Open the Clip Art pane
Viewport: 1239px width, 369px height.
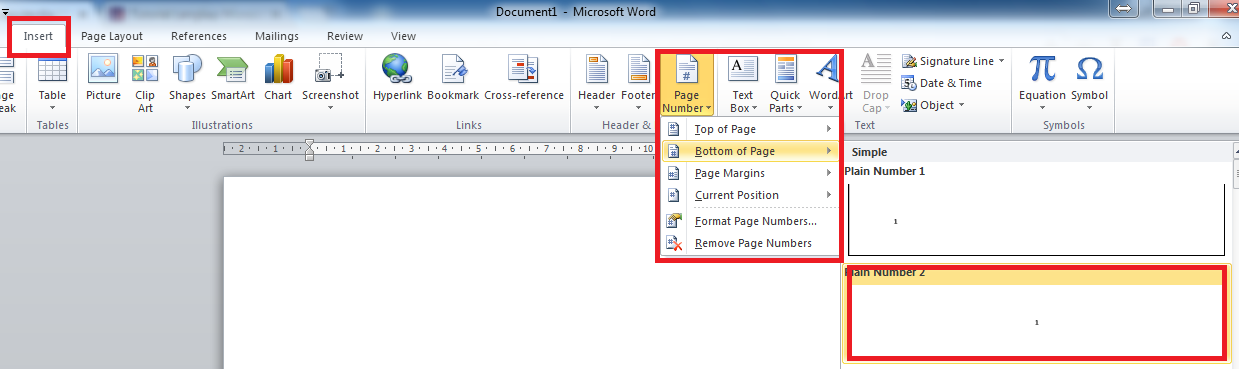point(145,84)
